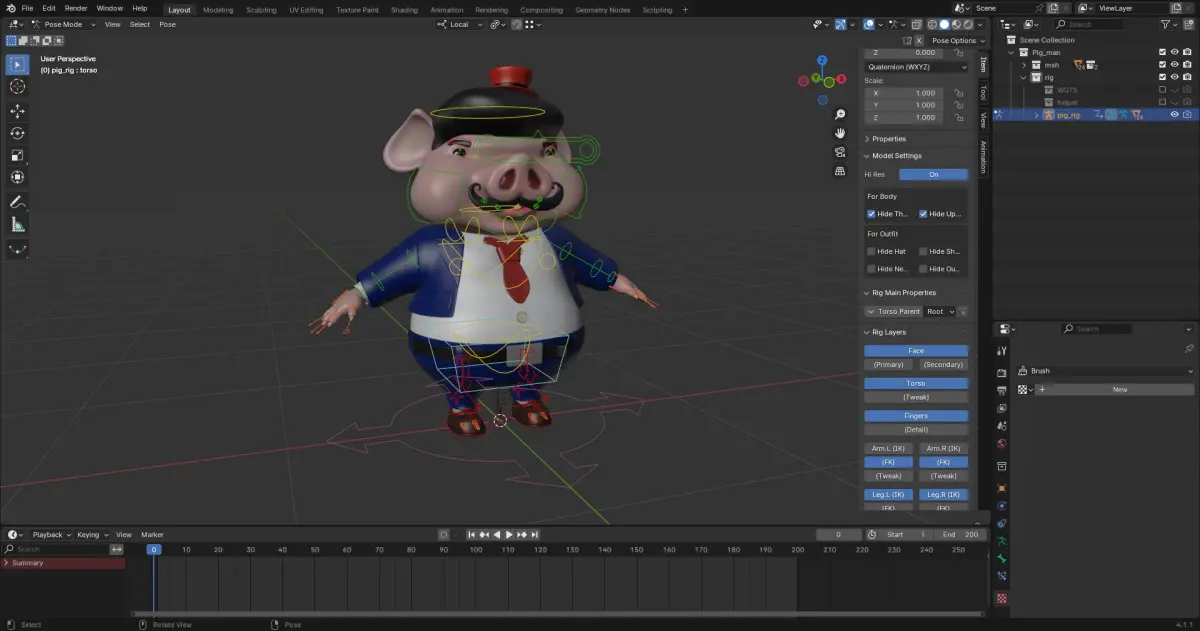Viewport: 1200px width, 631px height.
Task: Select solid viewport shading mode
Action: pyautogui.click(x=944, y=24)
